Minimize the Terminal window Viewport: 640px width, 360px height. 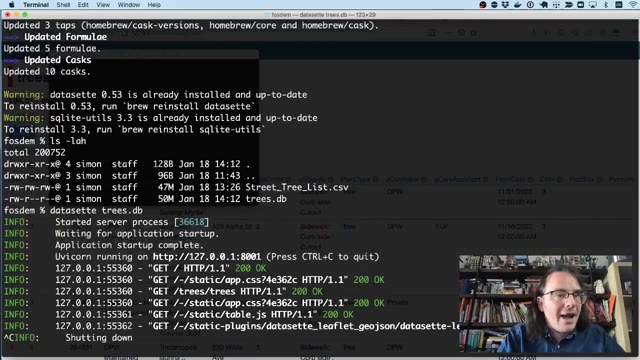(16, 14)
